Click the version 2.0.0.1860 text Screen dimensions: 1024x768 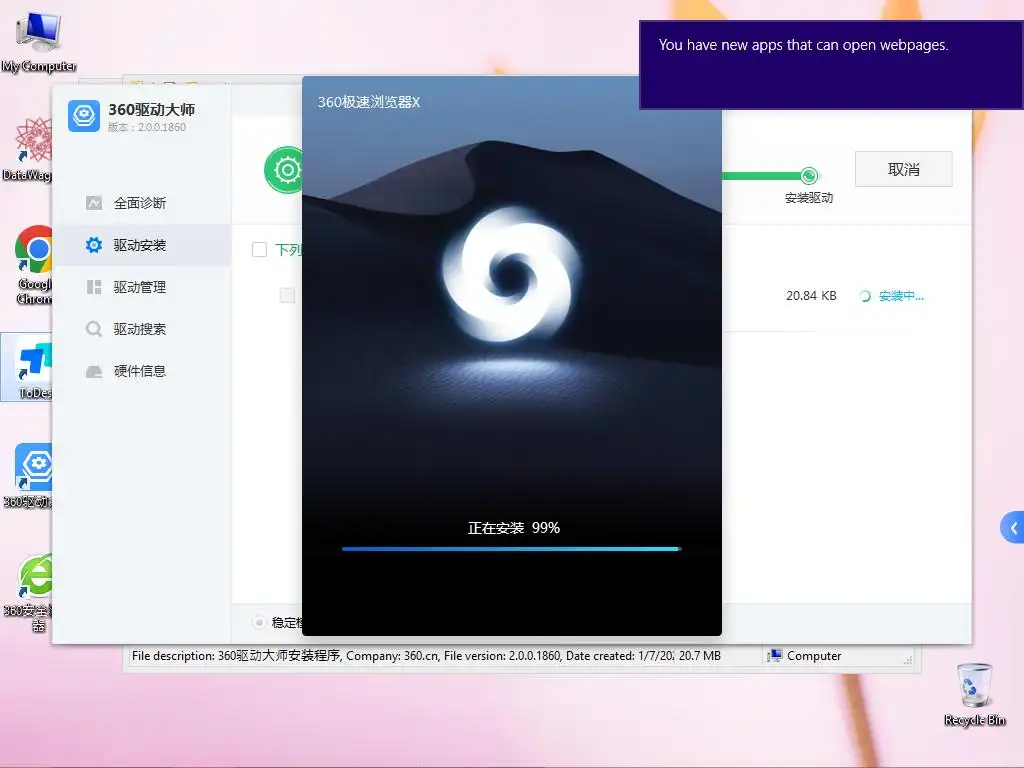(147, 127)
